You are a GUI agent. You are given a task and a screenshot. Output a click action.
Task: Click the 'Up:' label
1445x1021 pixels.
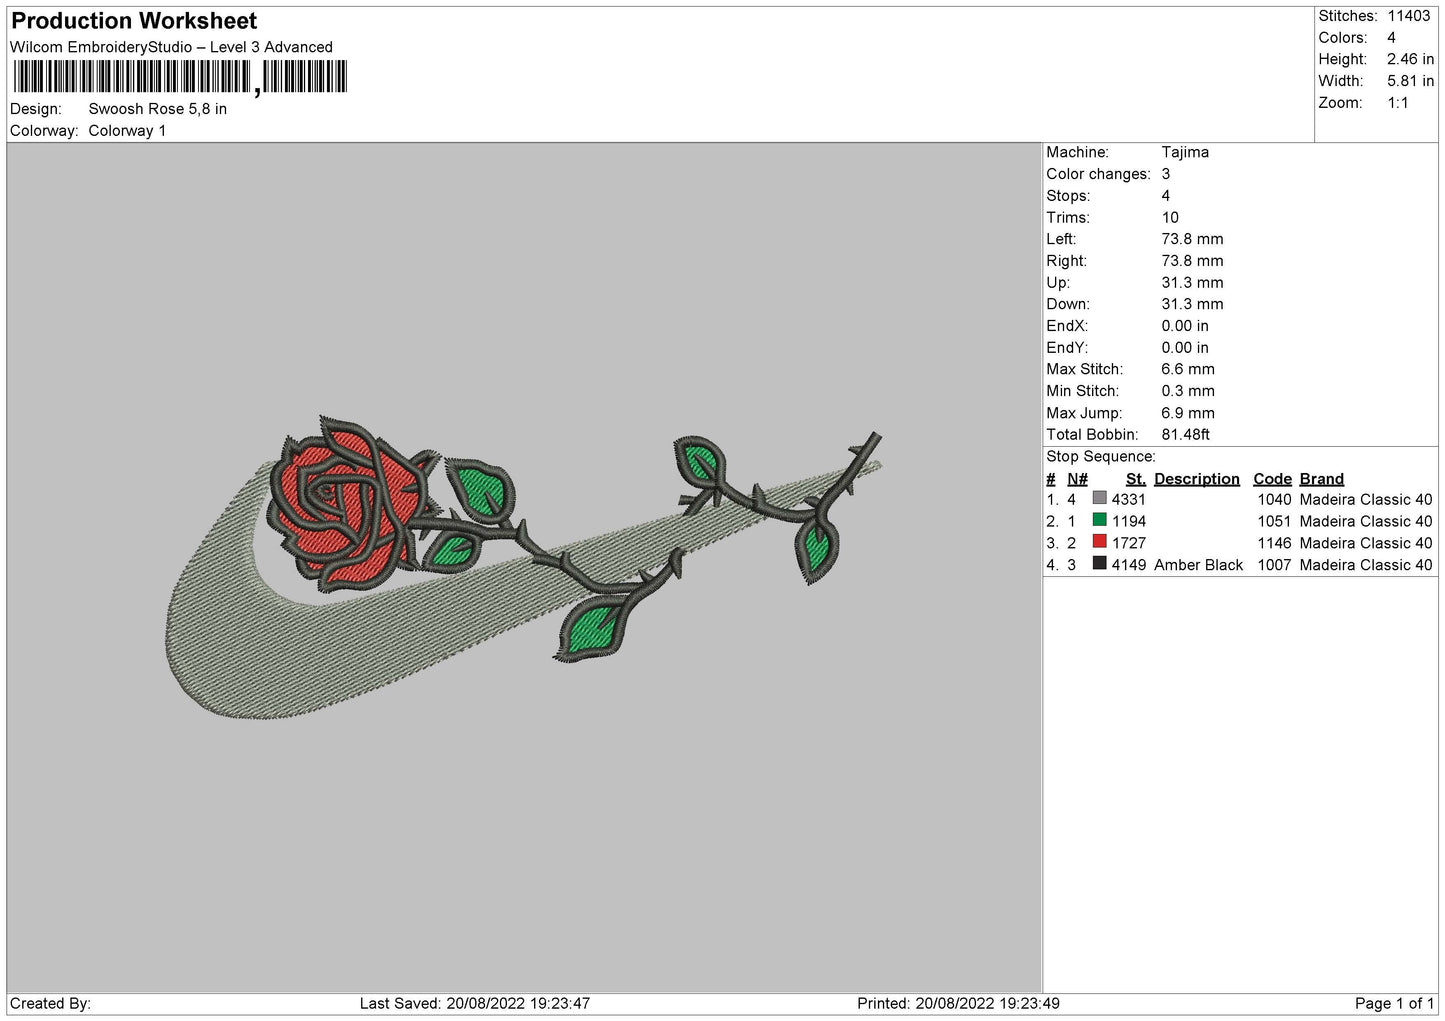1058,283
